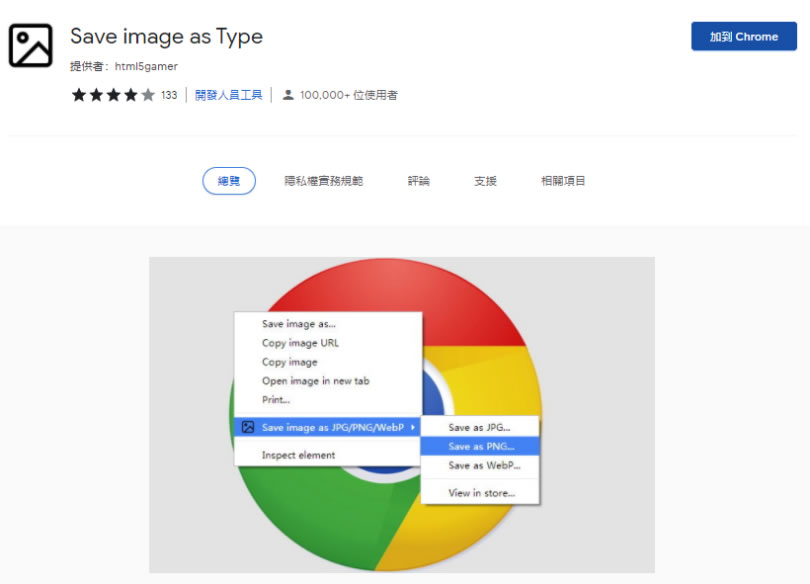
Task: Click the image icon beside Save image as JPG/PNG/WebP
Action: (248, 427)
